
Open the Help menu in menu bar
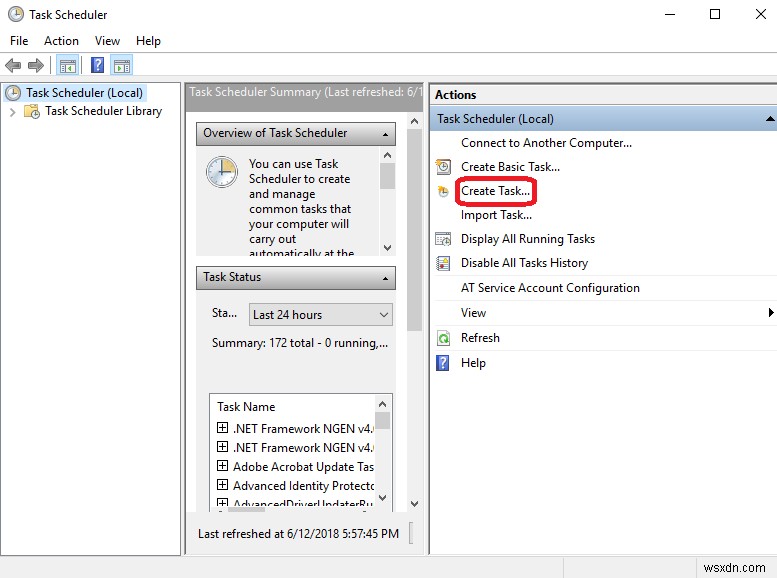148,41
